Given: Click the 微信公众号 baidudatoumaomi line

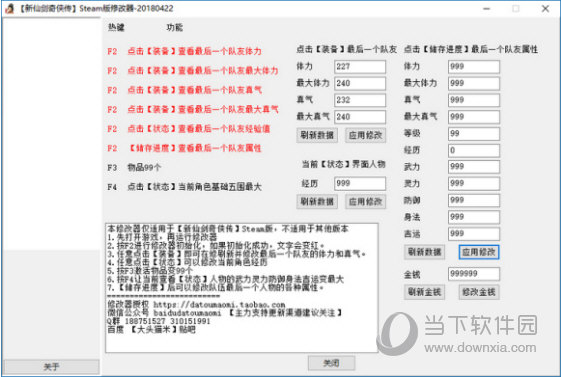Looking at the screenshot, I should tap(225, 313).
